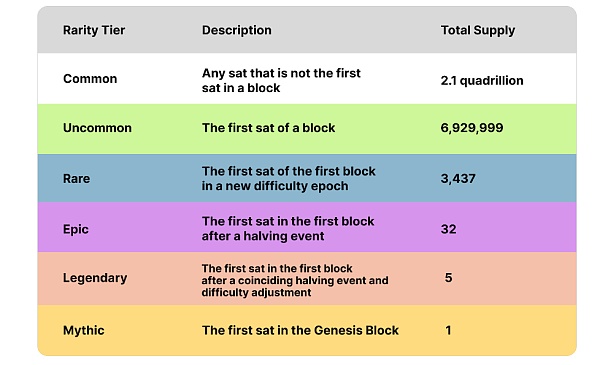
Task: Click the 3,437 supply value
Action: pyautogui.click(x=458, y=179)
